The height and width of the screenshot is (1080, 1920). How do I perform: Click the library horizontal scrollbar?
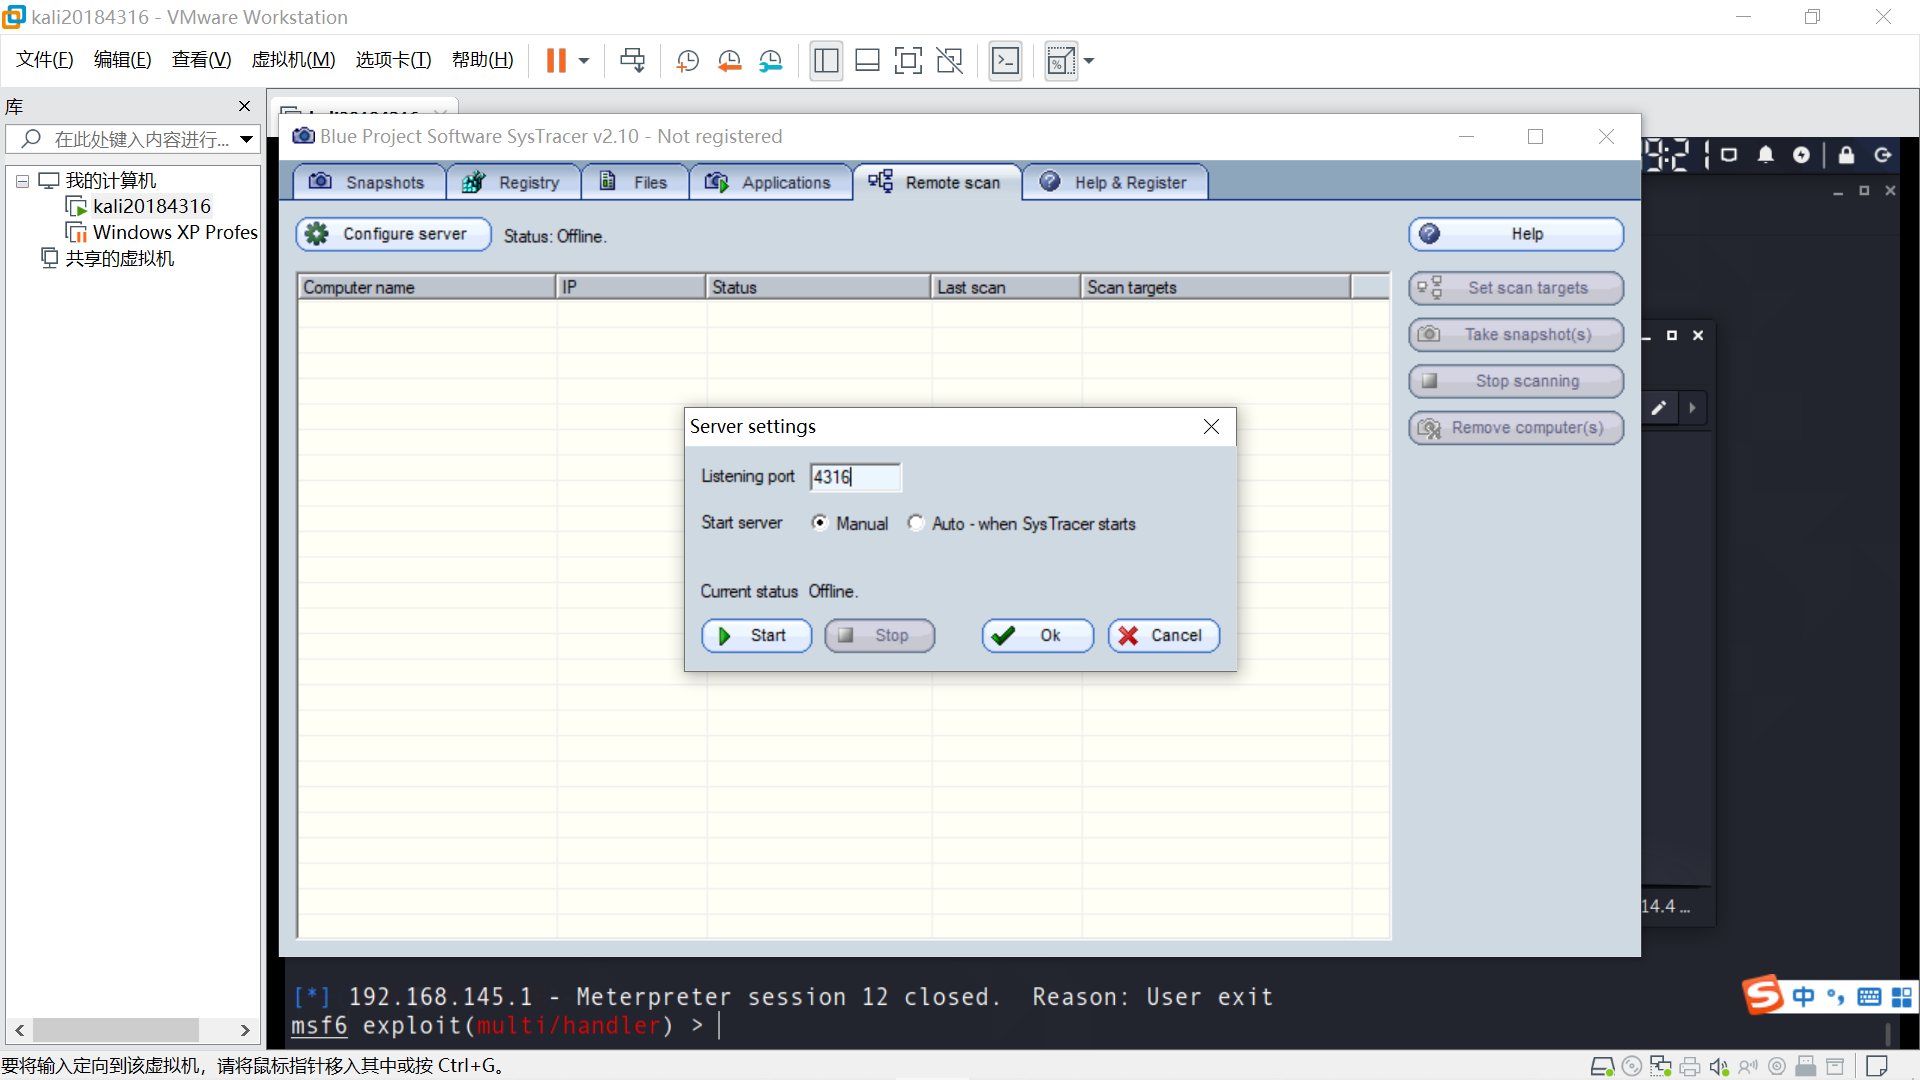click(x=115, y=1030)
